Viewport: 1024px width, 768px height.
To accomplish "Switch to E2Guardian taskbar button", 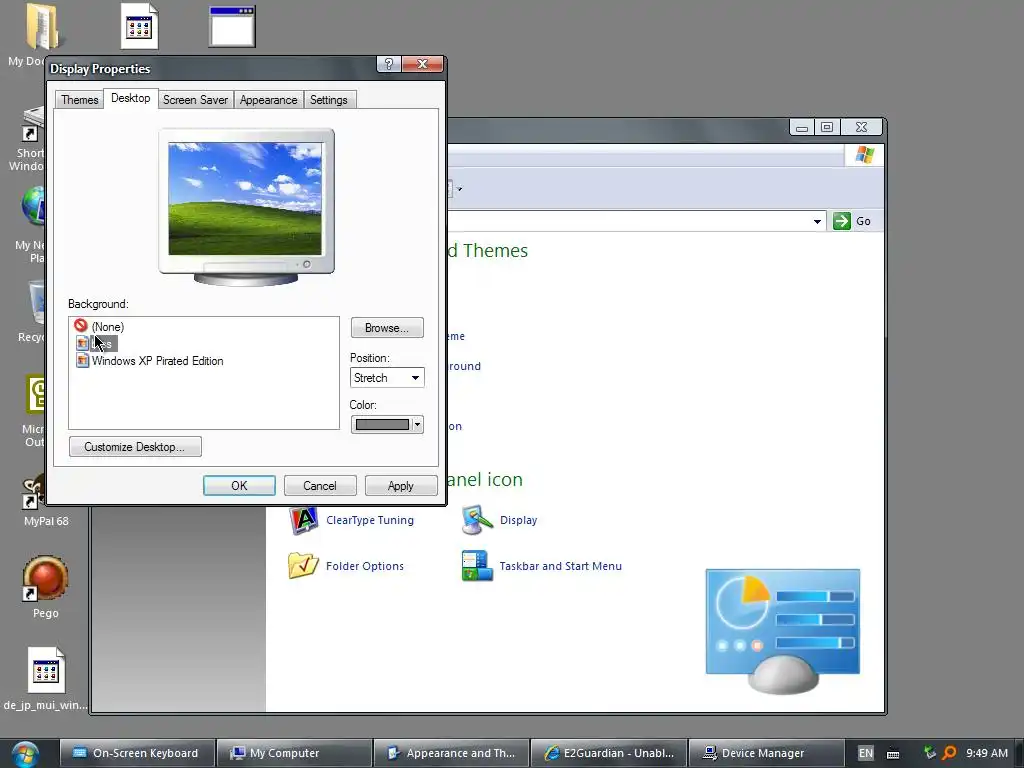I will 609,753.
